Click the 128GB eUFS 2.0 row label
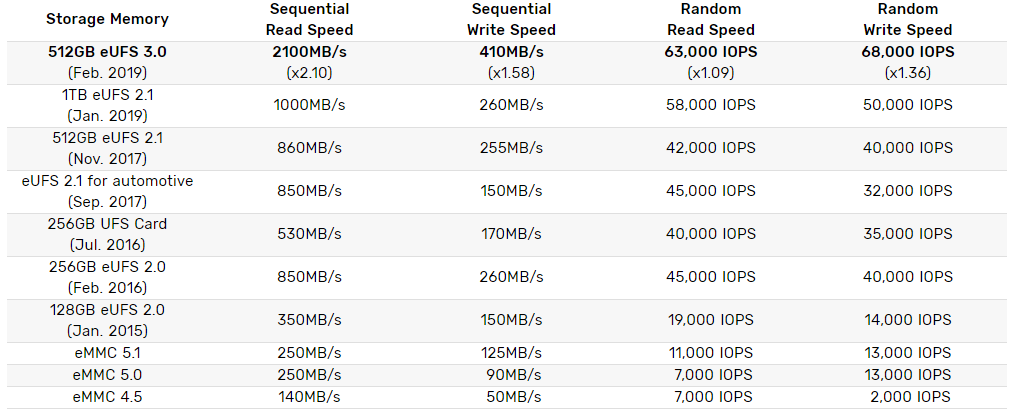Image resolution: width=1014 pixels, height=417 pixels. coord(107,320)
